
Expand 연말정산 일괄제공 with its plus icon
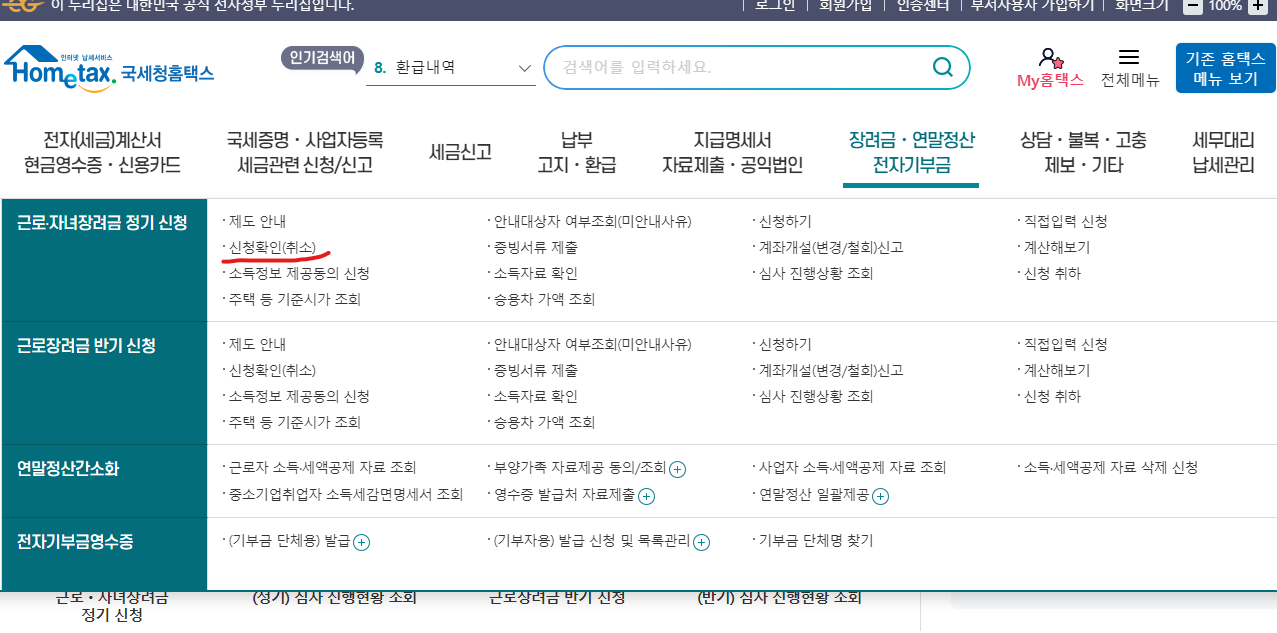click(x=880, y=496)
